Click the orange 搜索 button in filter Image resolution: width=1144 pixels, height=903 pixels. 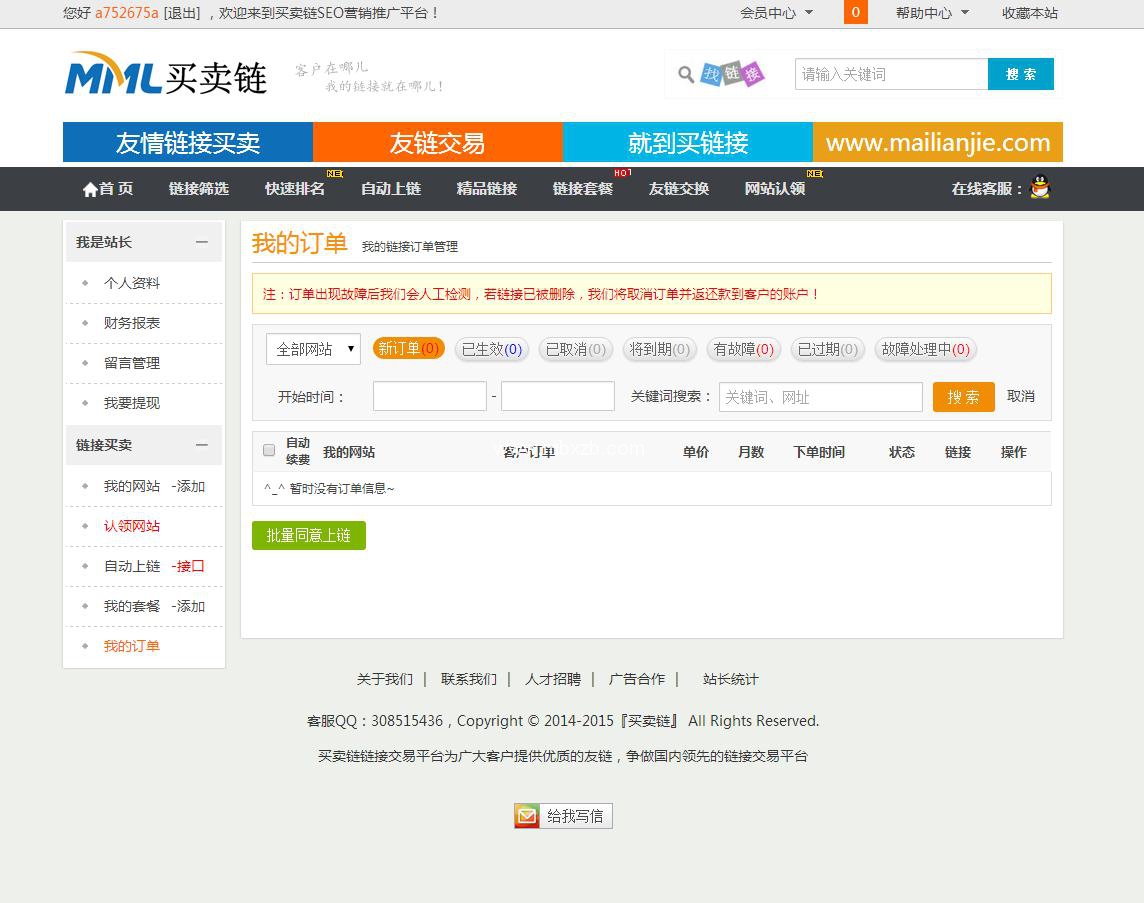click(x=963, y=397)
